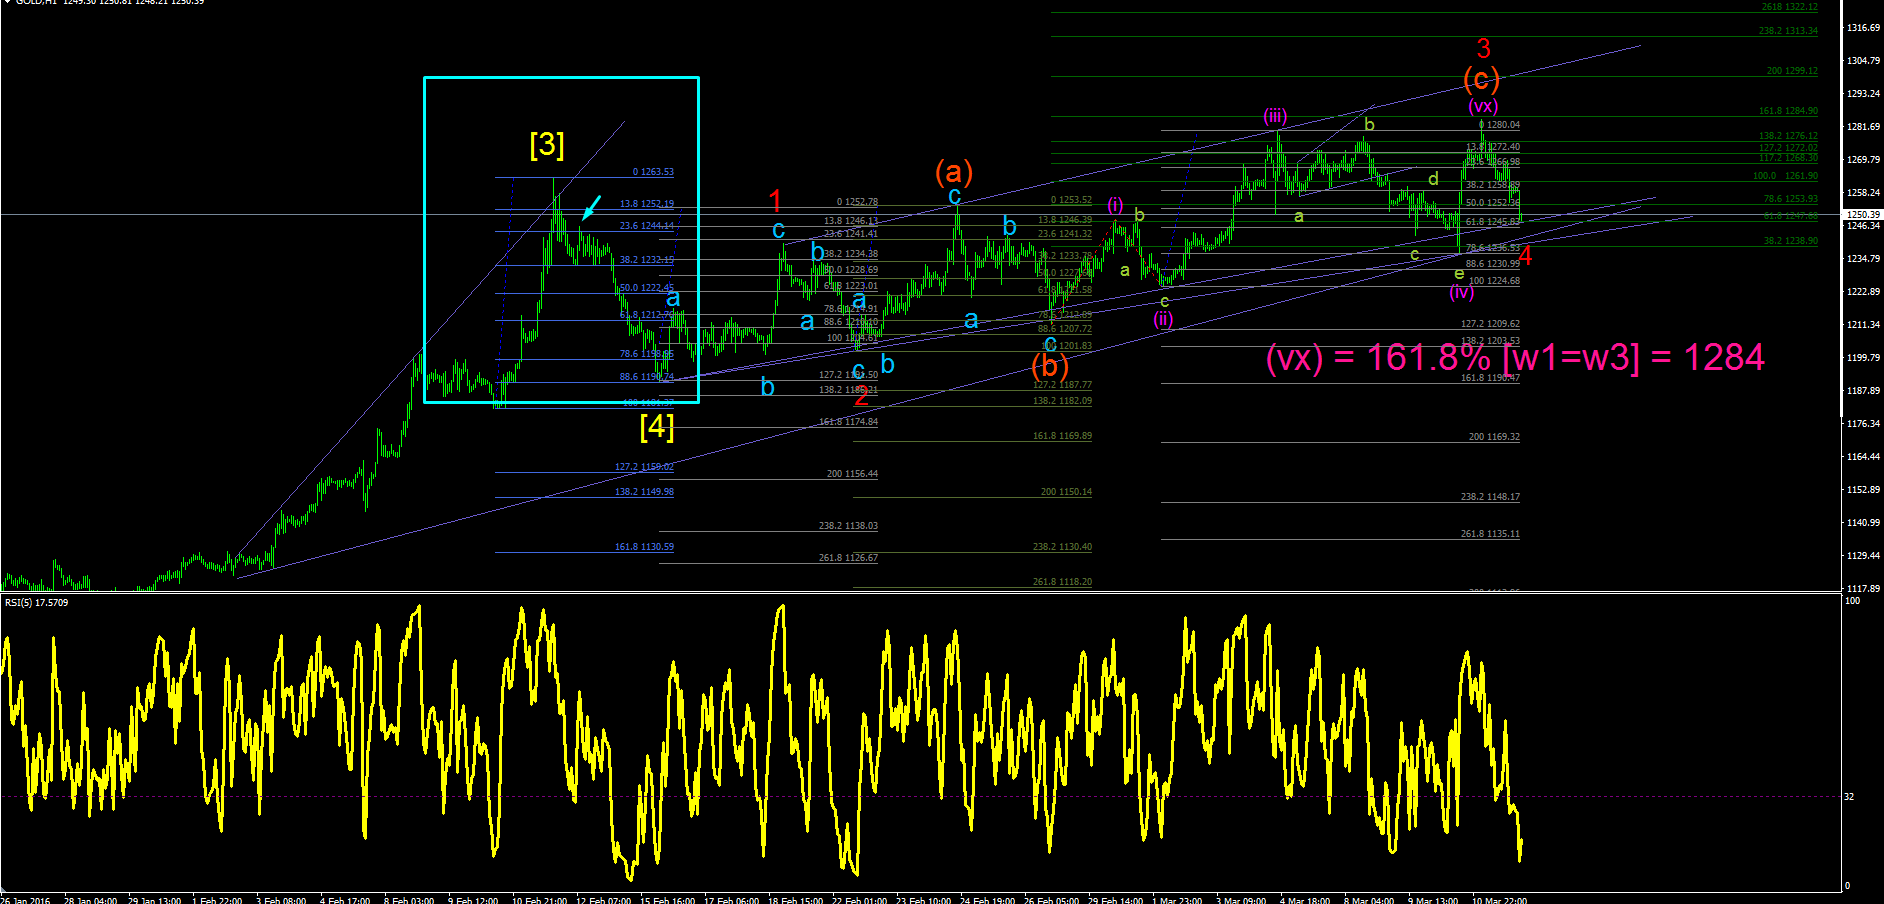Screen dimensions: 1884x904
Task: Click the purple (vx) wave label
Action: point(1483,106)
